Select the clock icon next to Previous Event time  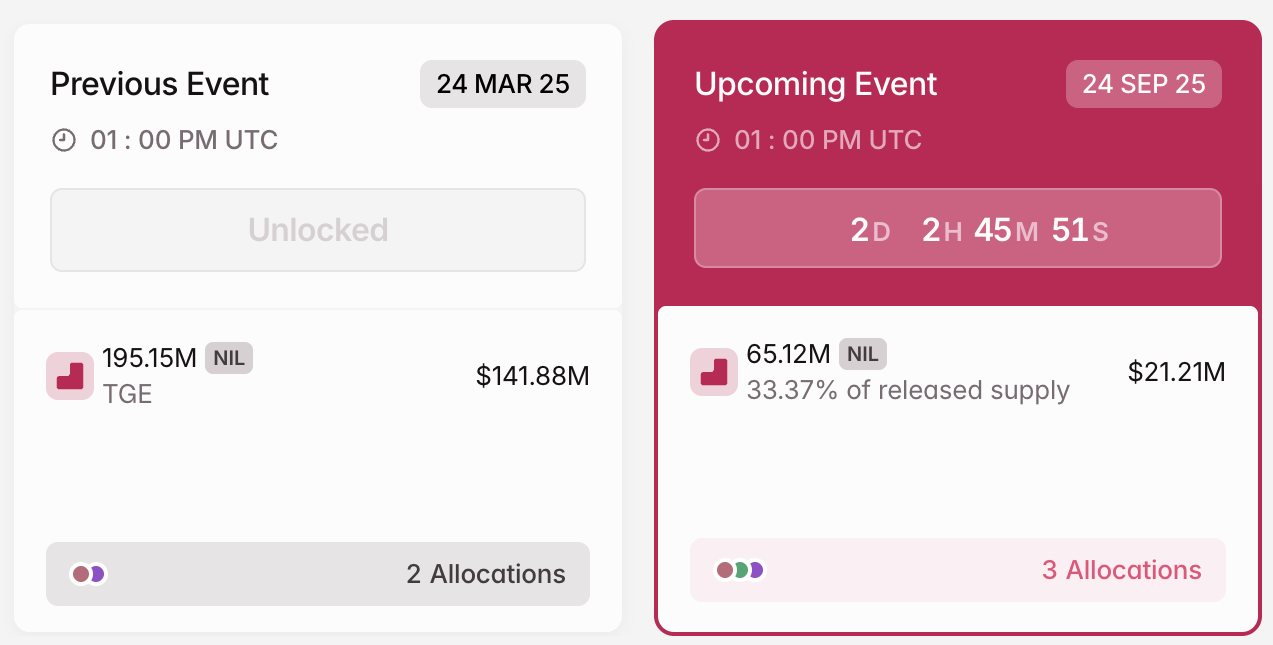pos(64,140)
